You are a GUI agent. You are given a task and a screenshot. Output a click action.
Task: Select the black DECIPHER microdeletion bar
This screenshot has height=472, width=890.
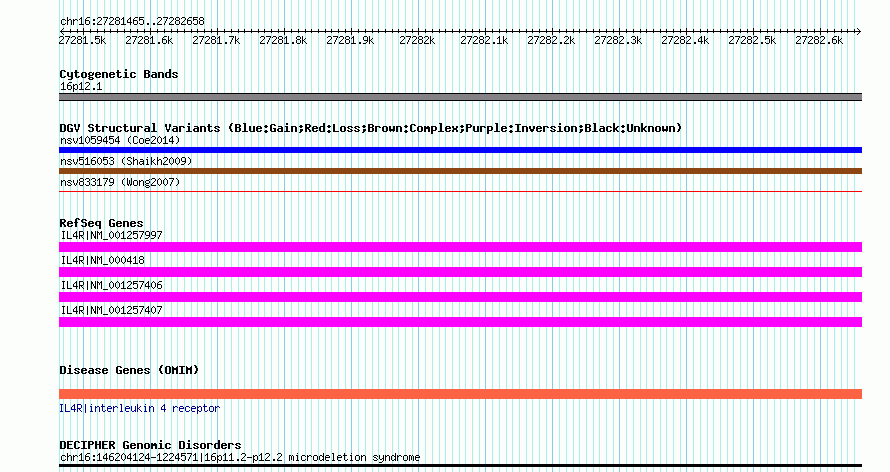(460, 466)
